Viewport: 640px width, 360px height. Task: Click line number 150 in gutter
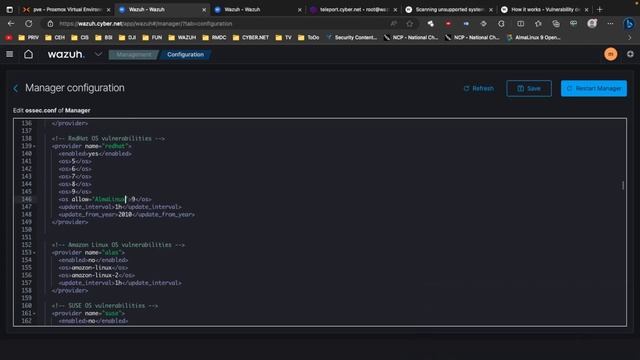tap(27, 229)
